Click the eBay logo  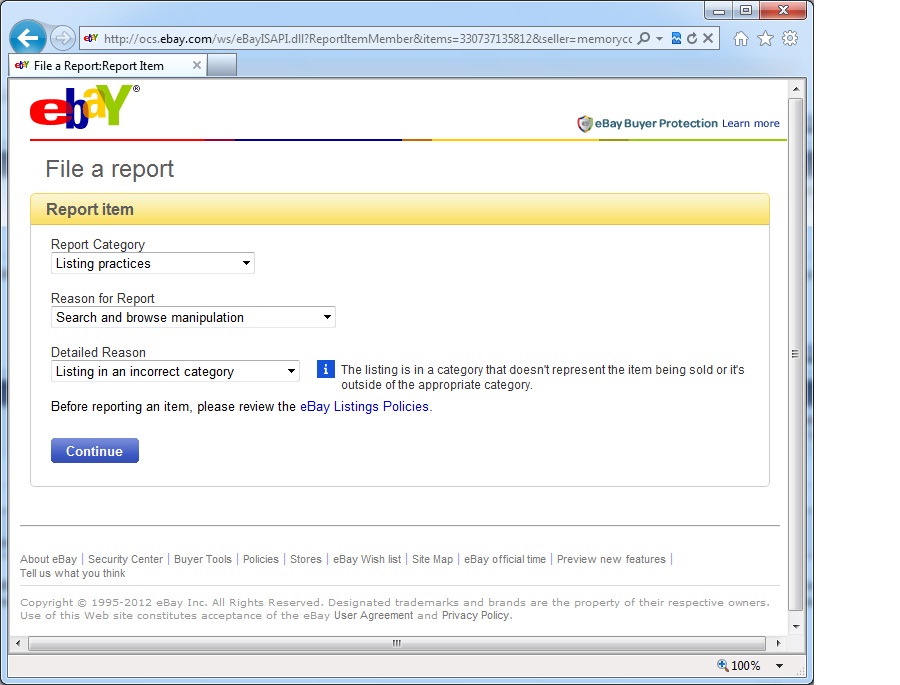point(84,107)
